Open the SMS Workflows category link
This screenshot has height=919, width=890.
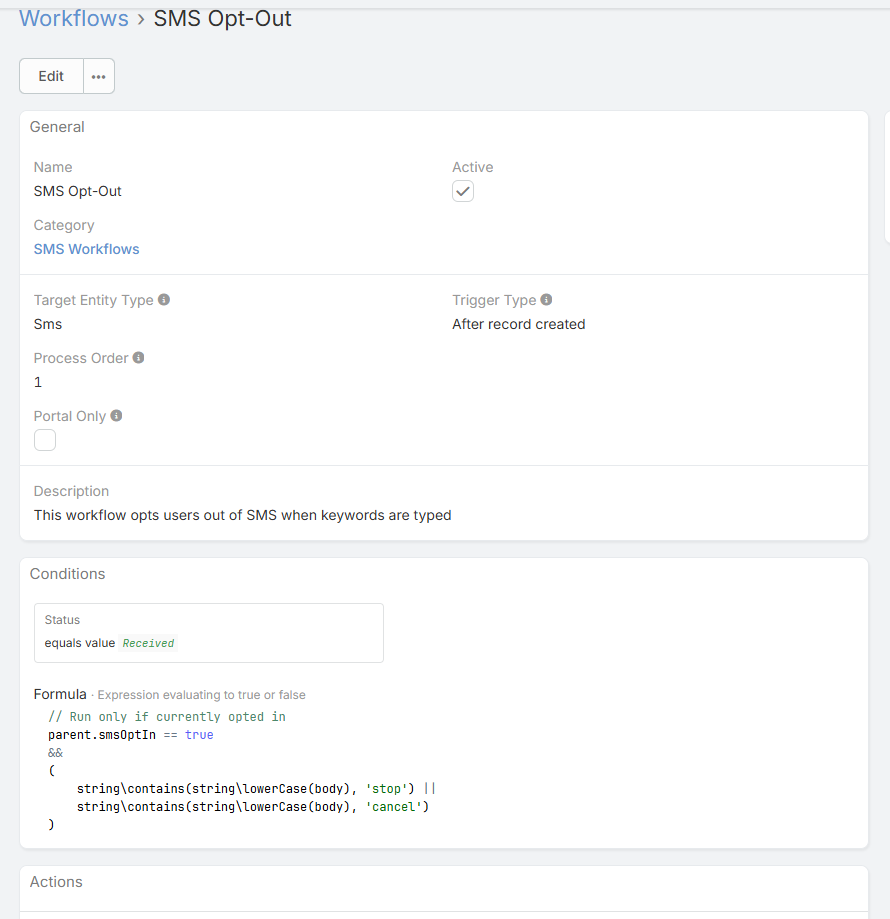pos(87,249)
